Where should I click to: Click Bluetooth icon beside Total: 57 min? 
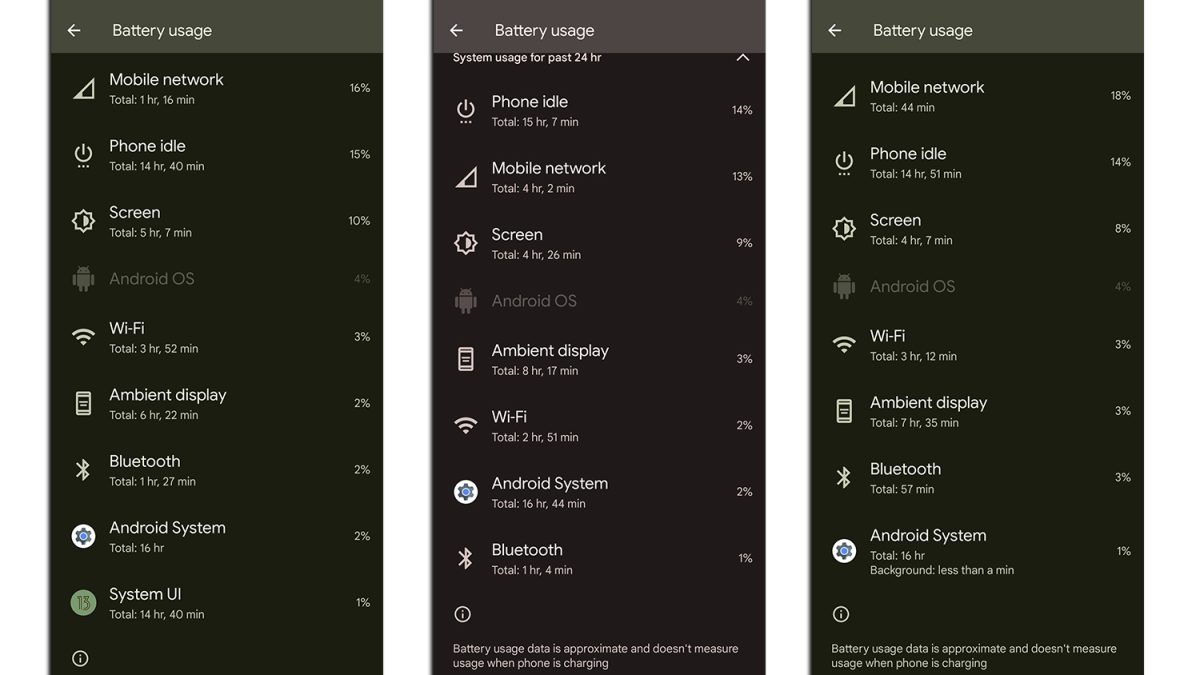tap(844, 478)
